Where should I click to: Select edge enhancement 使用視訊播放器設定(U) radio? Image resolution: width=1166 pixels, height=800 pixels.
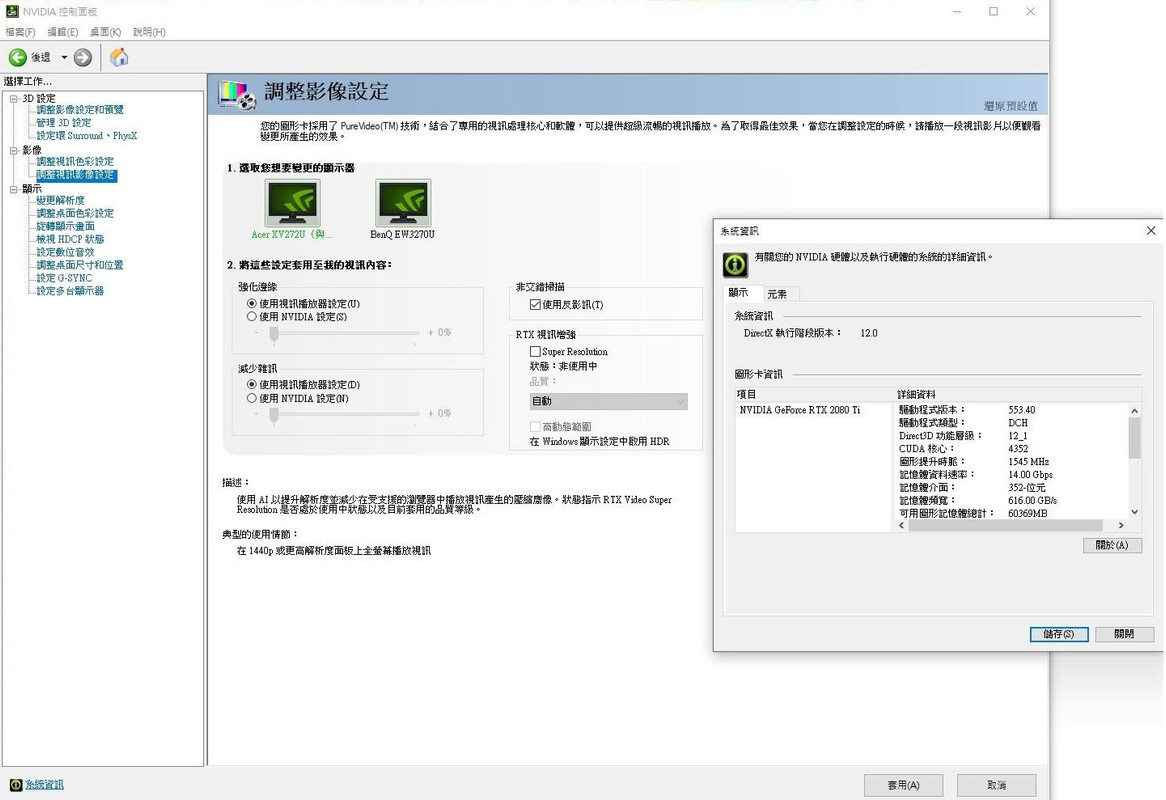[x=251, y=303]
